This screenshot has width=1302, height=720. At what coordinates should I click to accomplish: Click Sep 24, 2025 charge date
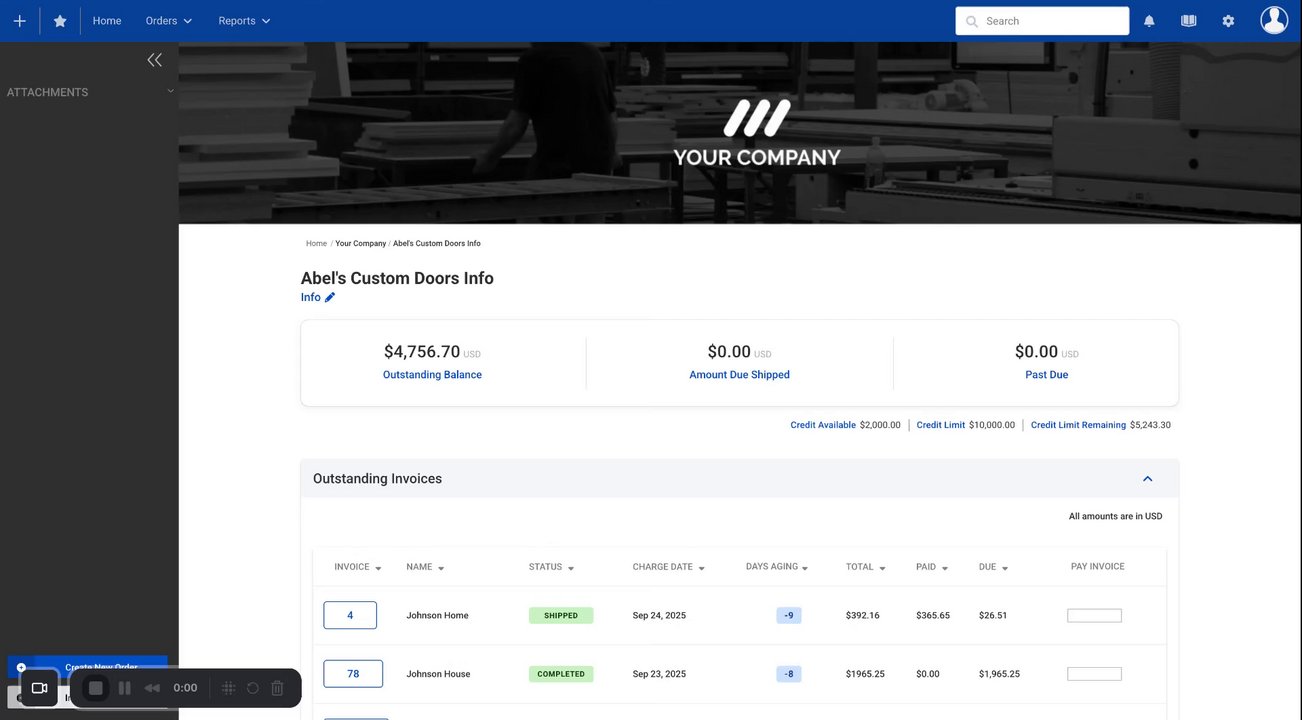[659, 616]
